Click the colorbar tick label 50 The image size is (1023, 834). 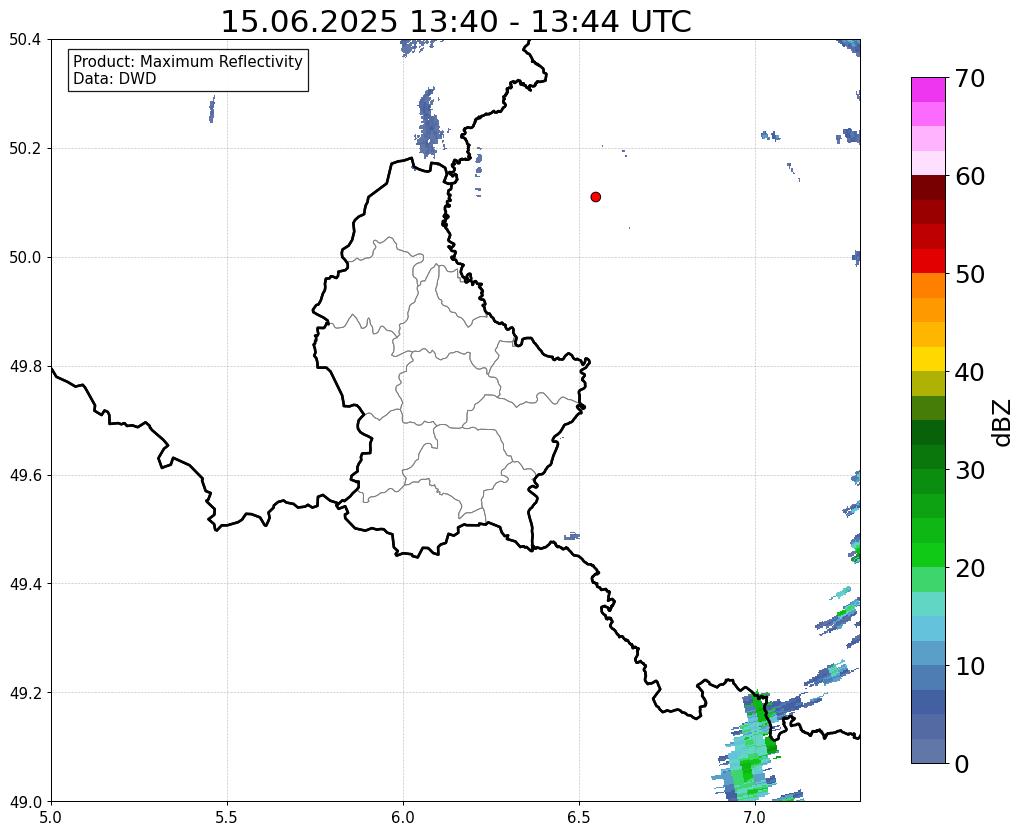pyautogui.click(x=970, y=274)
